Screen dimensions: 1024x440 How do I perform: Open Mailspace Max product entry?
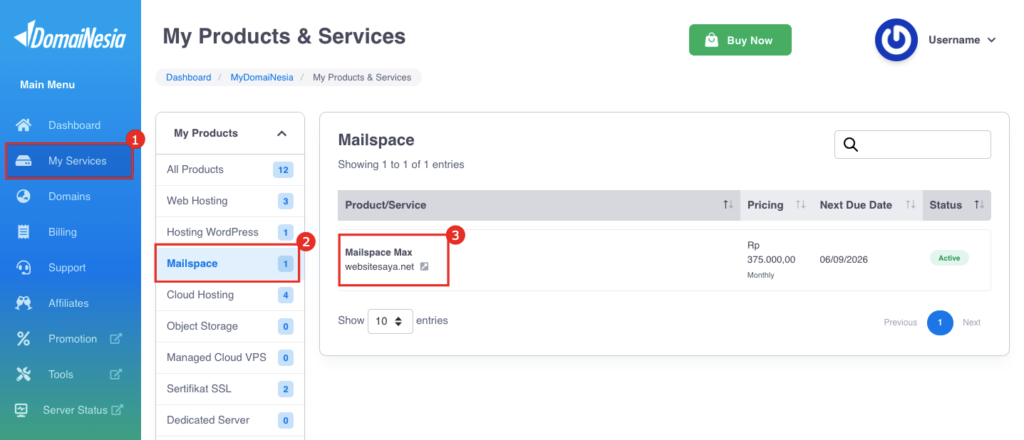[379, 253]
